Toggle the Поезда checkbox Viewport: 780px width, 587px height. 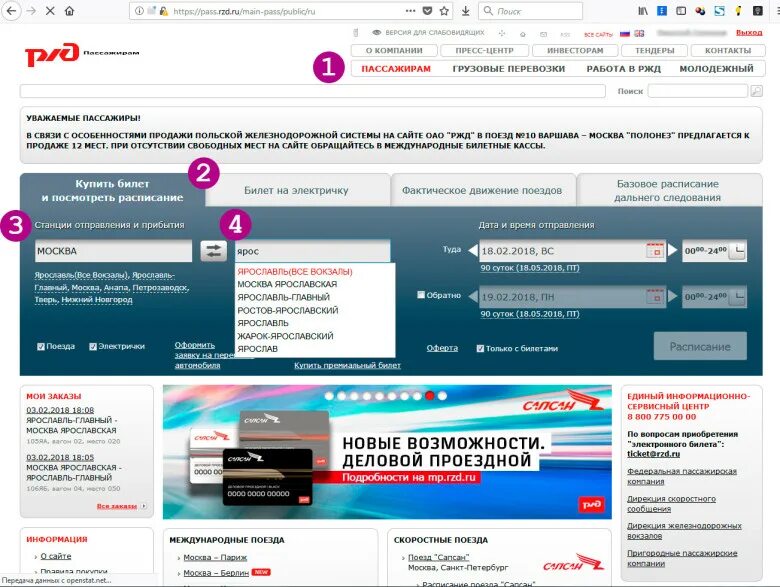click(41, 346)
